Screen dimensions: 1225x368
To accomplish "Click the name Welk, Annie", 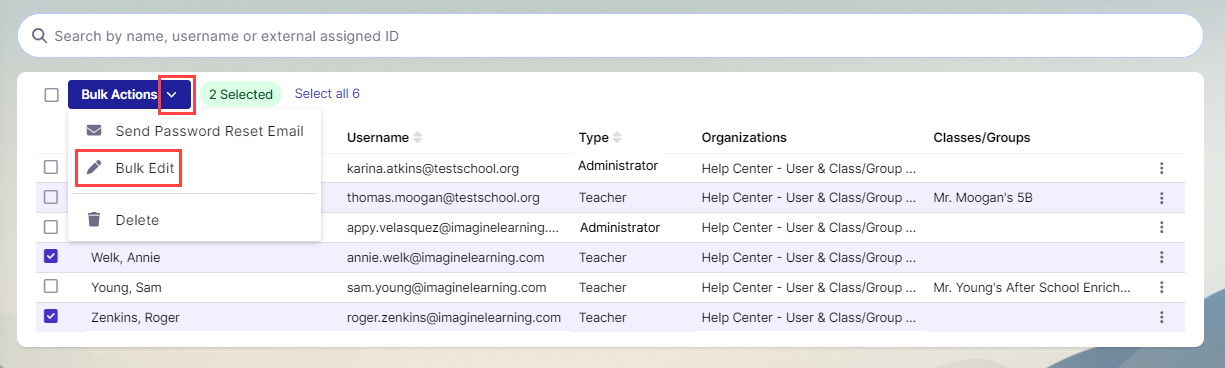I will 125,257.
